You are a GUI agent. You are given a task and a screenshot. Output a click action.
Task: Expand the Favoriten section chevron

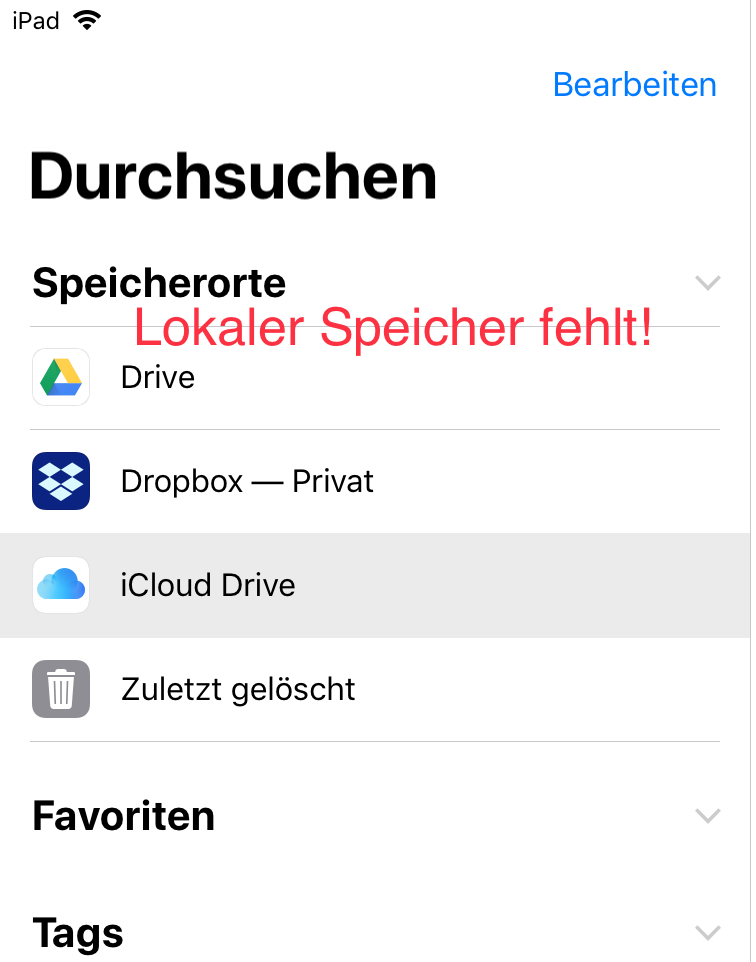coord(707,816)
